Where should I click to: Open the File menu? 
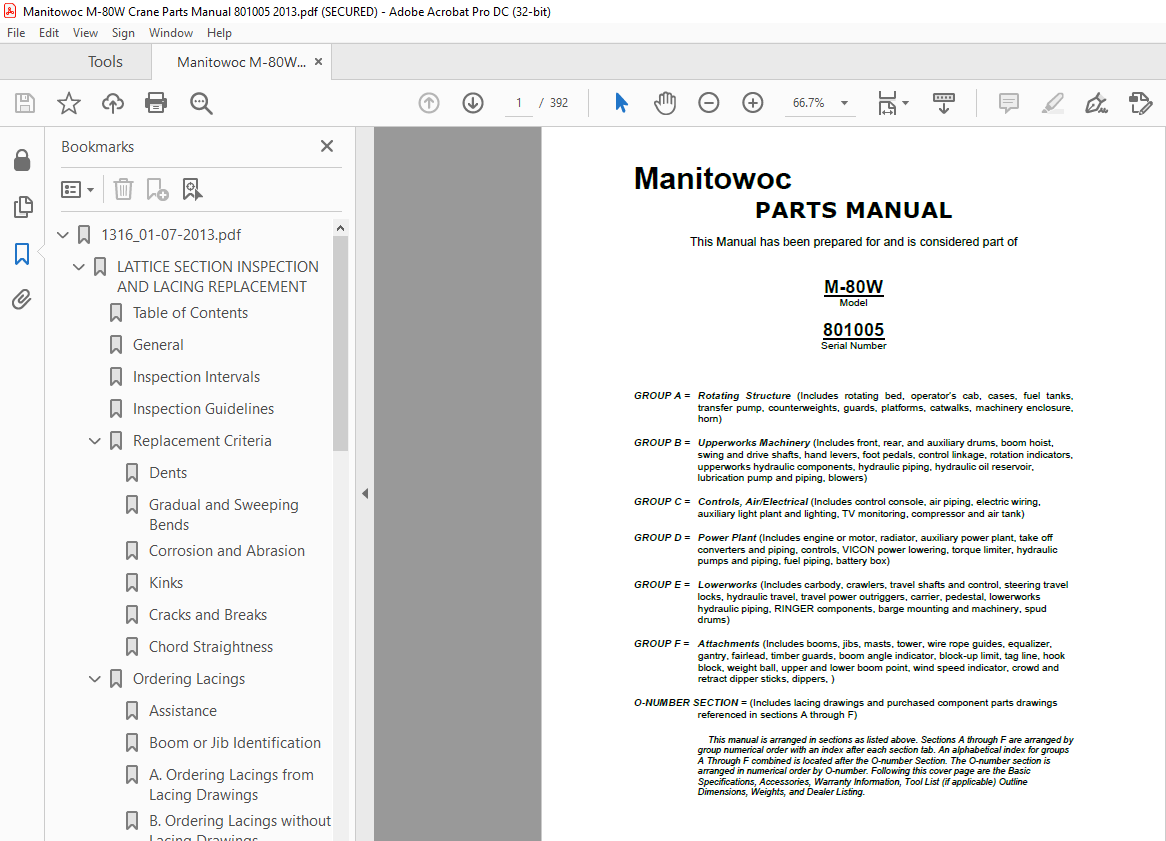[16, 33]
